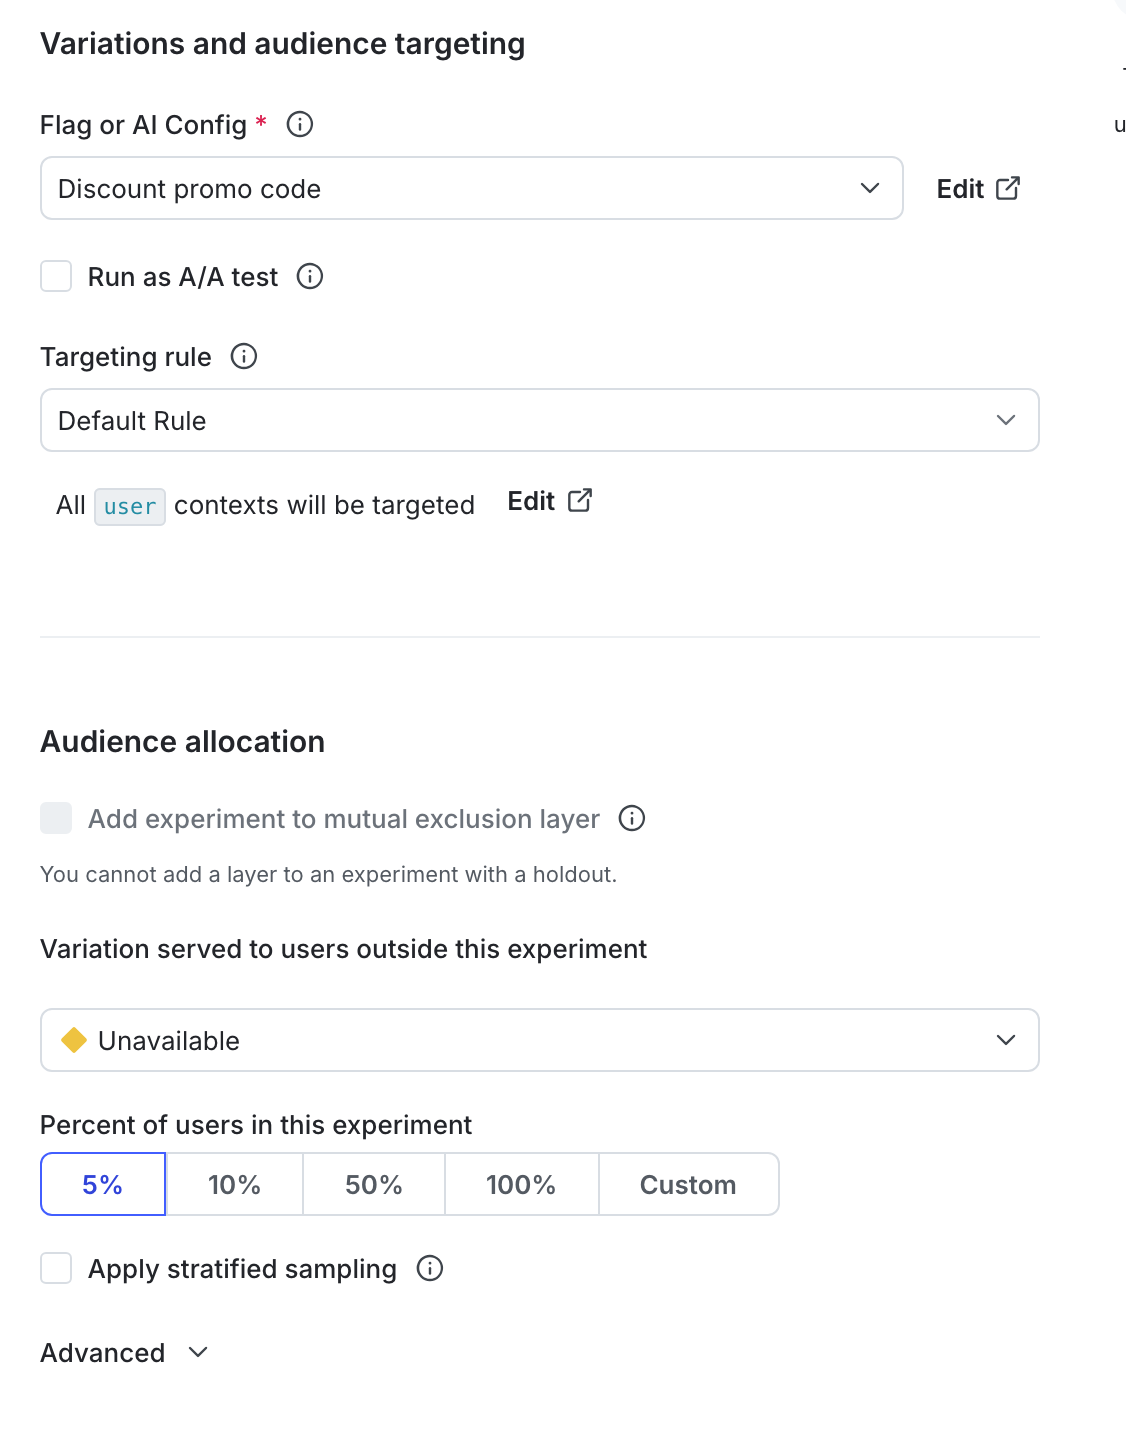This screenshot has height=1450, width=1126.
Task: Enable the Run as A/A test checkbox
Action: click(x=56, y=276)
